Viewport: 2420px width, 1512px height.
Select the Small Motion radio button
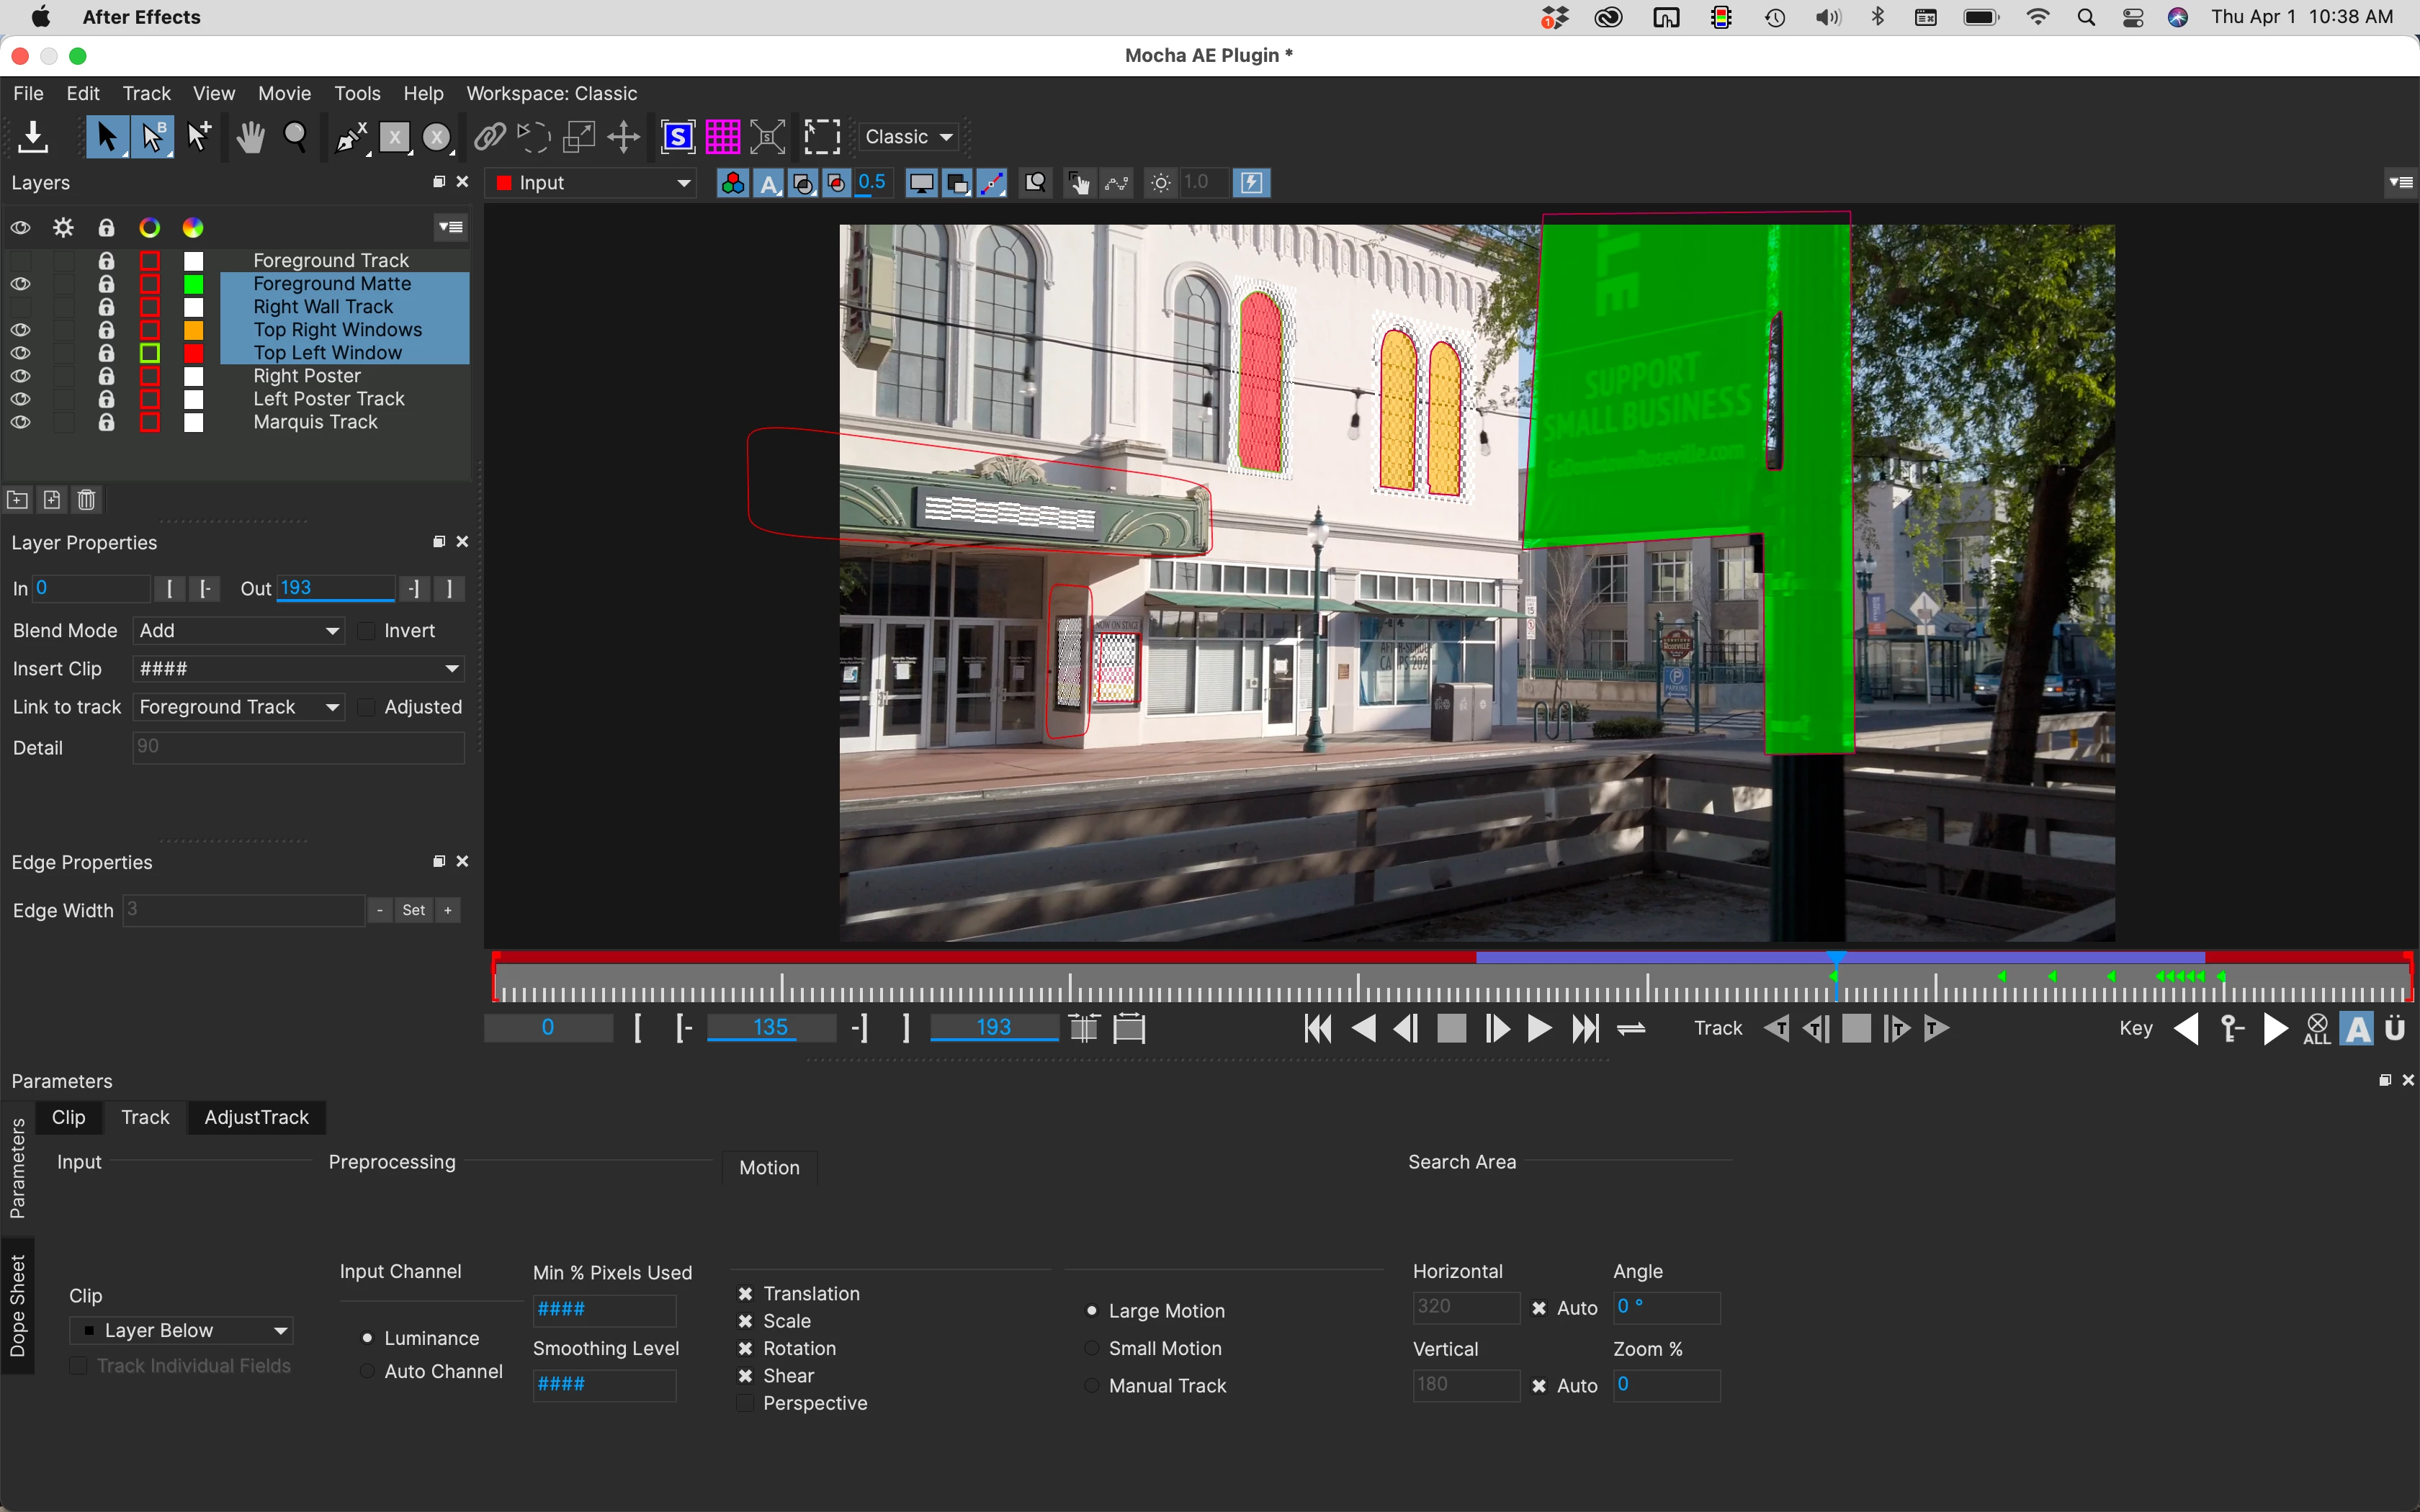(1092, 1348)
